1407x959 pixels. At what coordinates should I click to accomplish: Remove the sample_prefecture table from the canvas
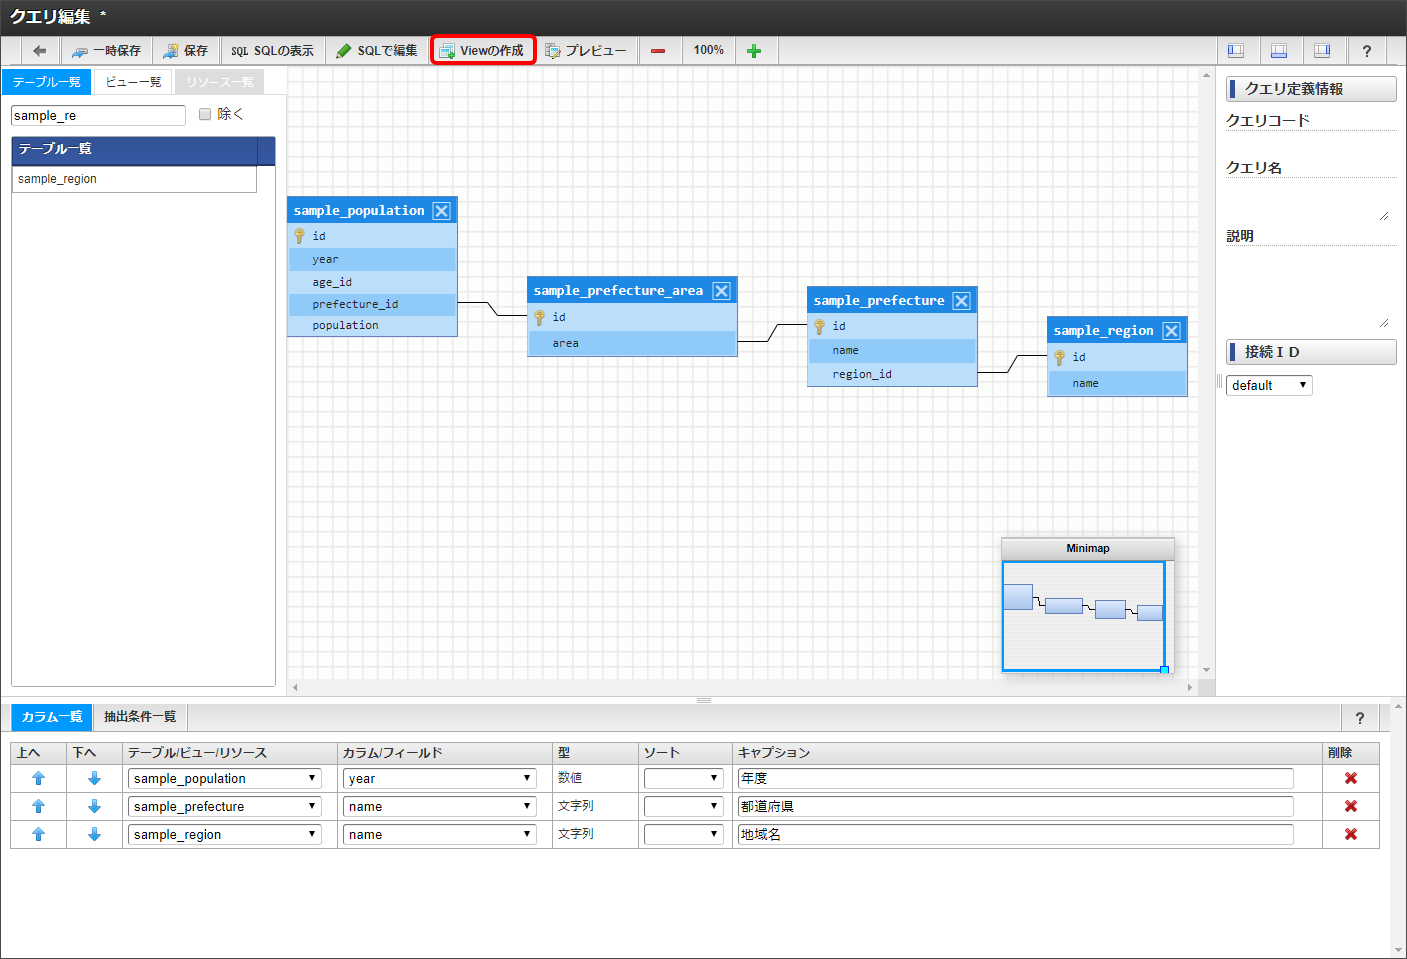(961, 301)
